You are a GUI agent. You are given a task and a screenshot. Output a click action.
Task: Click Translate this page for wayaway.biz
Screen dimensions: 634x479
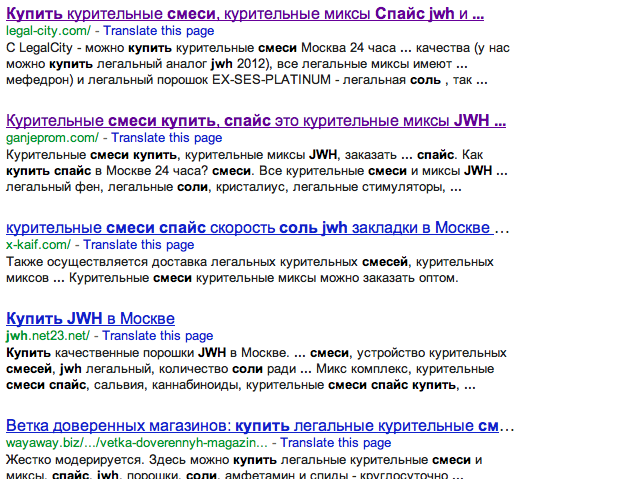(336, 443)
